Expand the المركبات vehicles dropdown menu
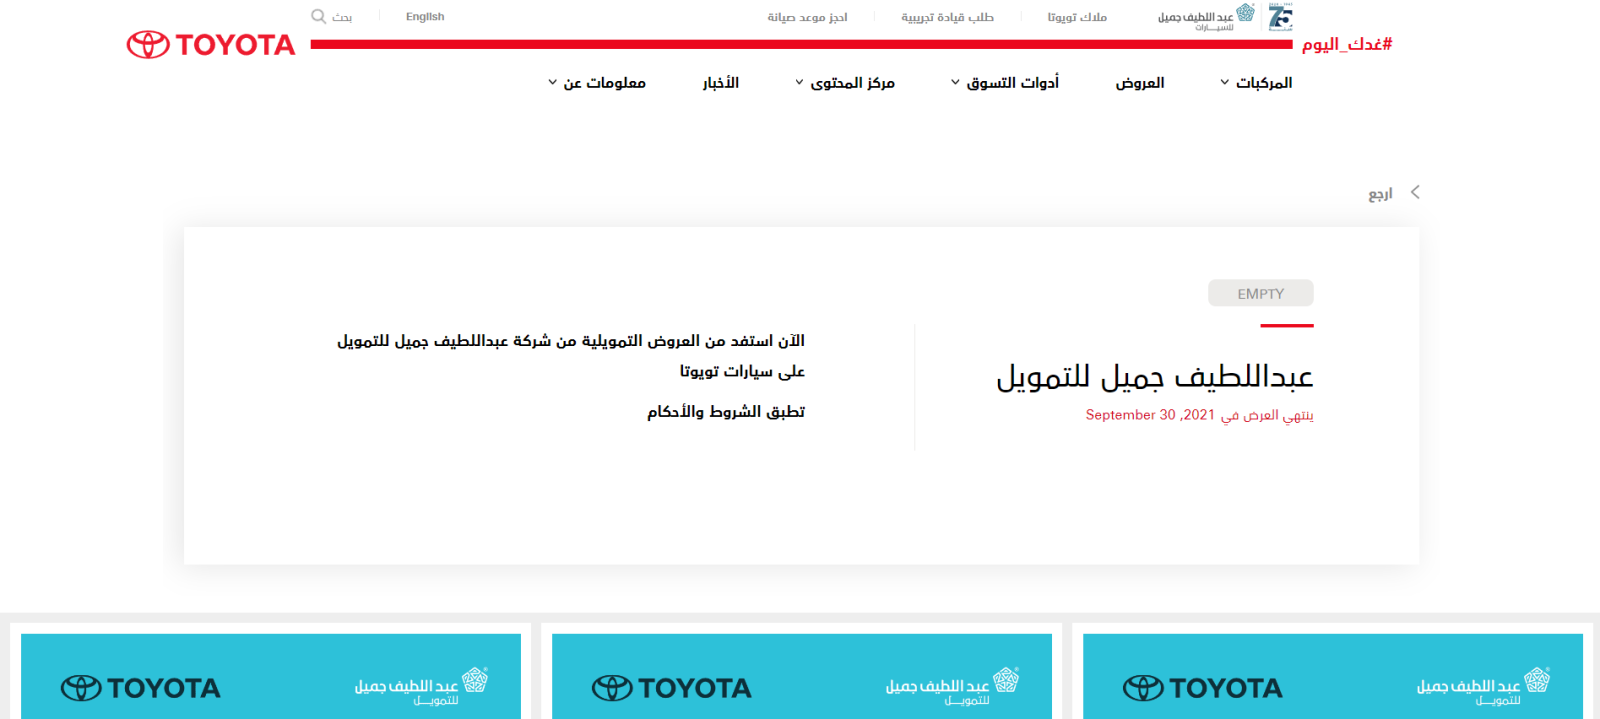Image resolution: width=1600 pixels, height=719 pixels. click(x=1256, y=83)
